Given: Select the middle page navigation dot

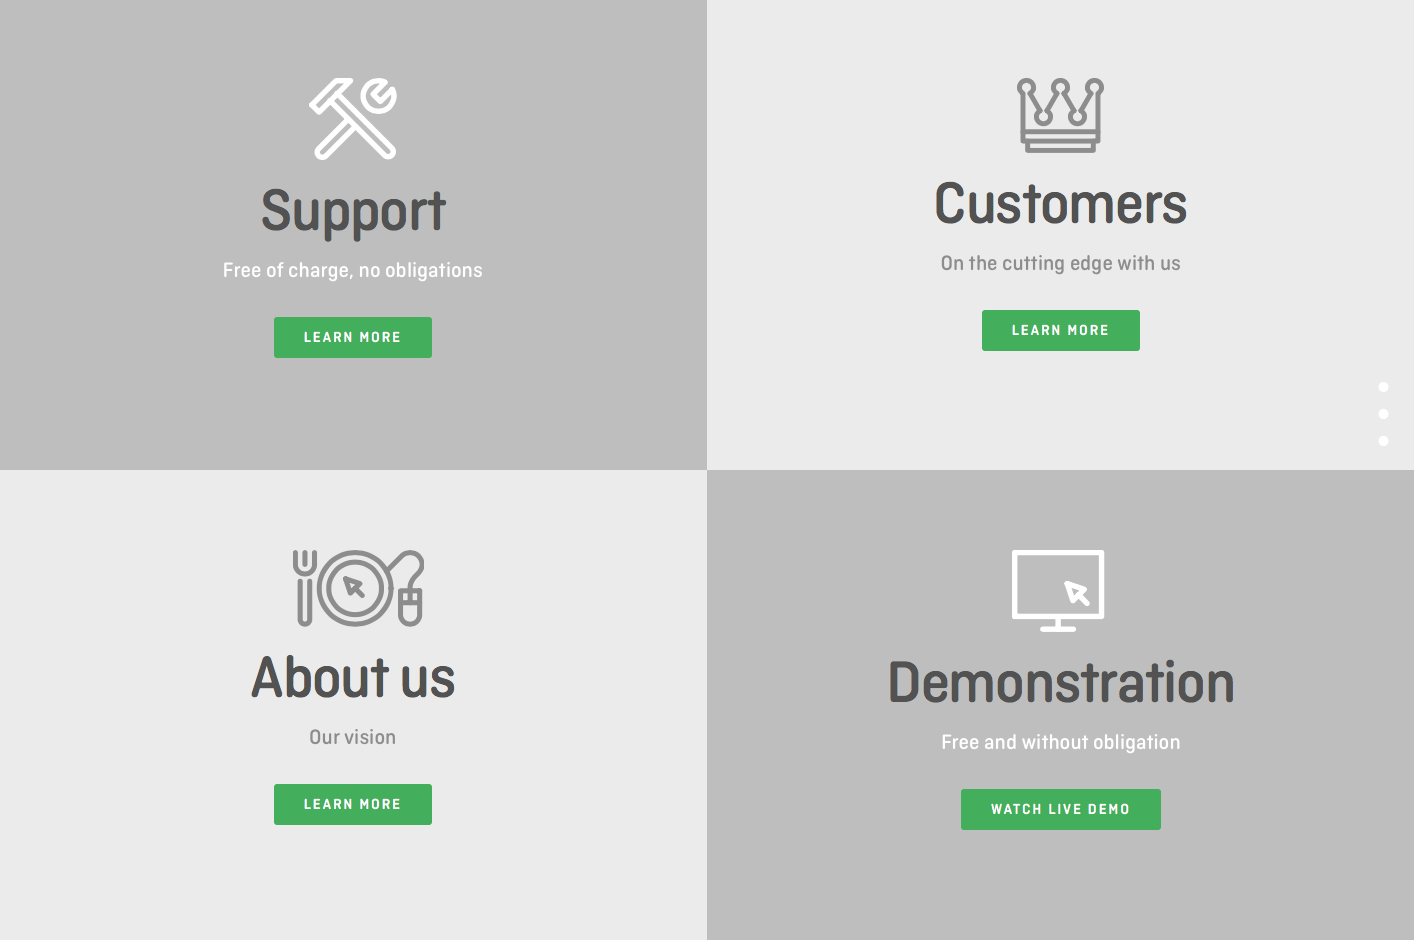Looking at the screenshot, I should pos(1383,414).
